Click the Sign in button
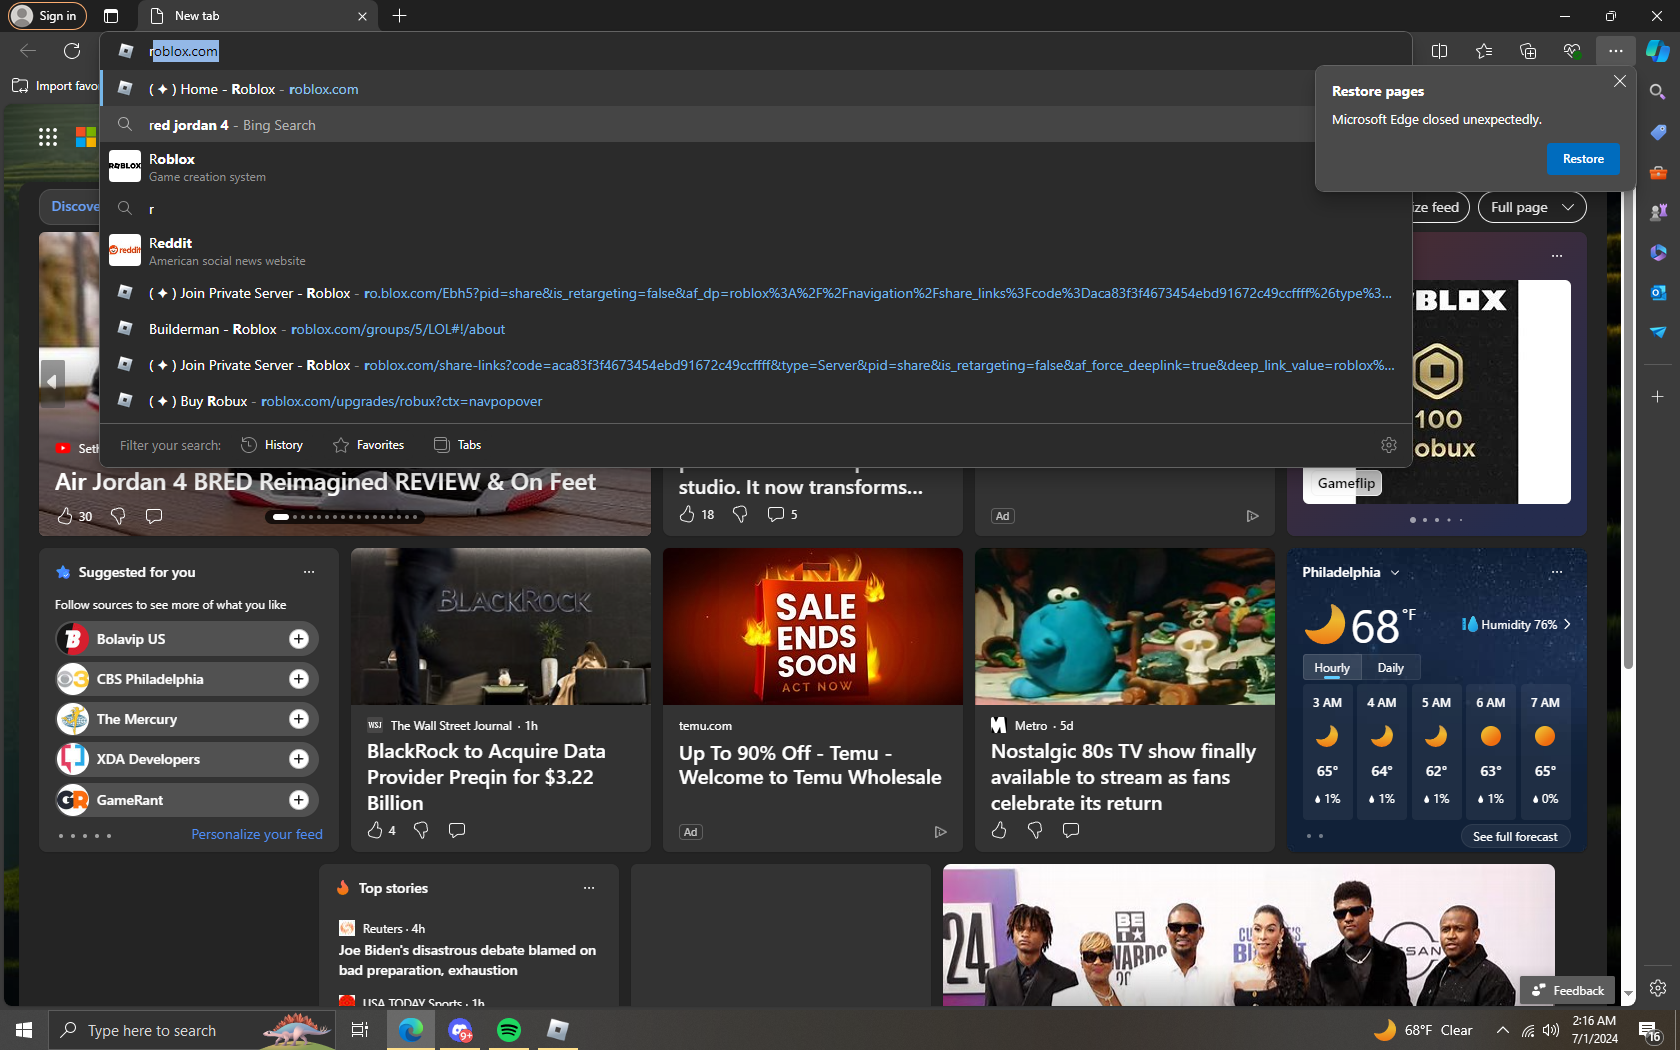 point(47,16)
